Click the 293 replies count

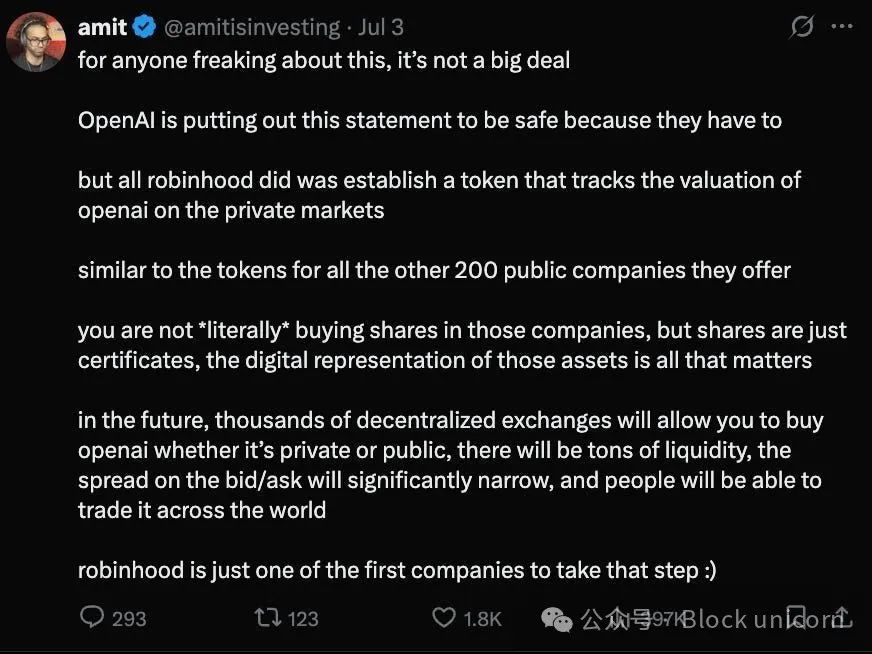pos(129,619)
